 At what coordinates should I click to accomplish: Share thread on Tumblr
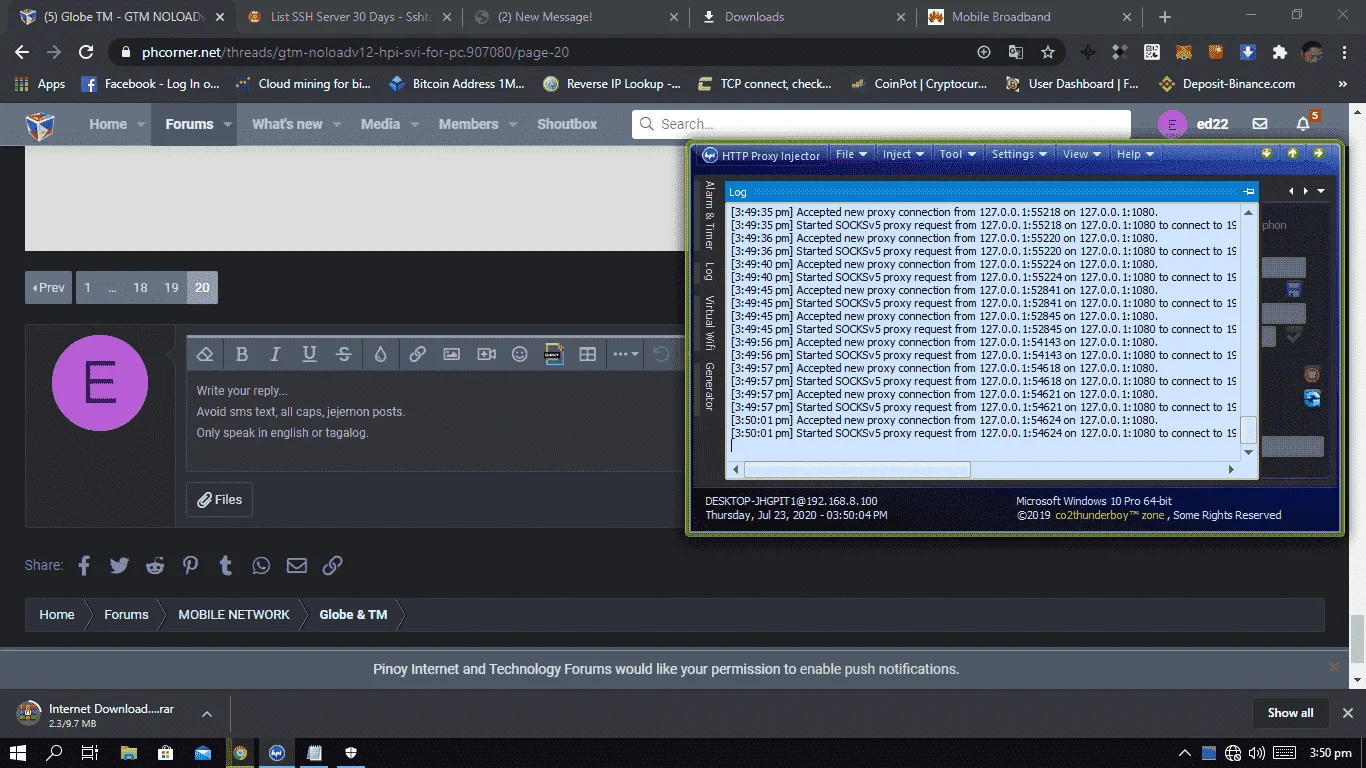[x=226, y=566]
